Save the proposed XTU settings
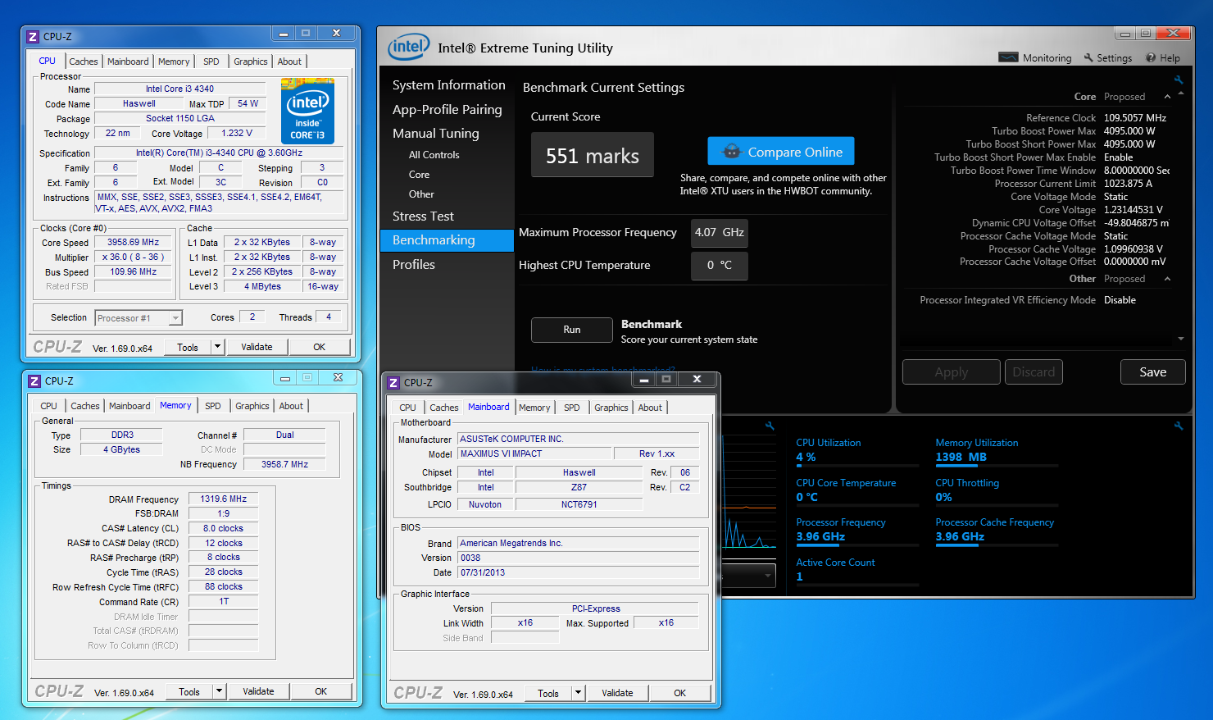1213x720 pixels. 1153,372
